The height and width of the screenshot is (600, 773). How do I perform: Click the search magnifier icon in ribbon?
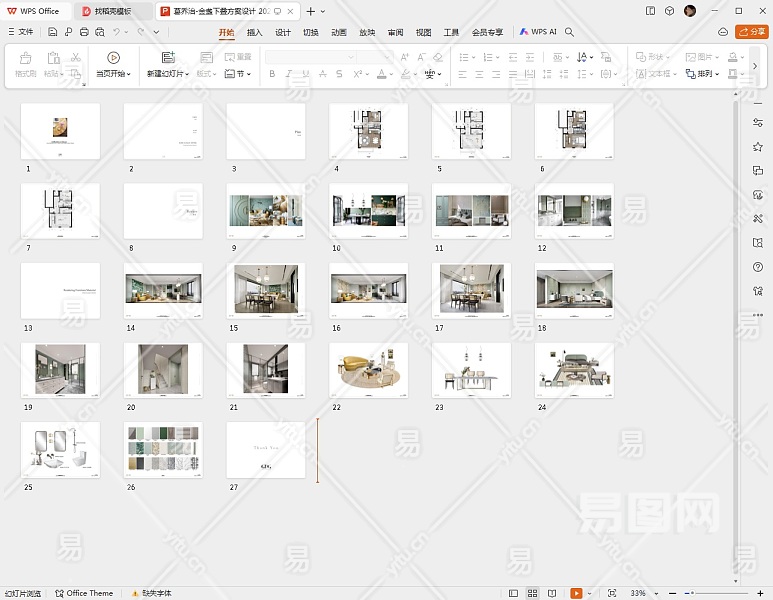[x=569, y=32]
